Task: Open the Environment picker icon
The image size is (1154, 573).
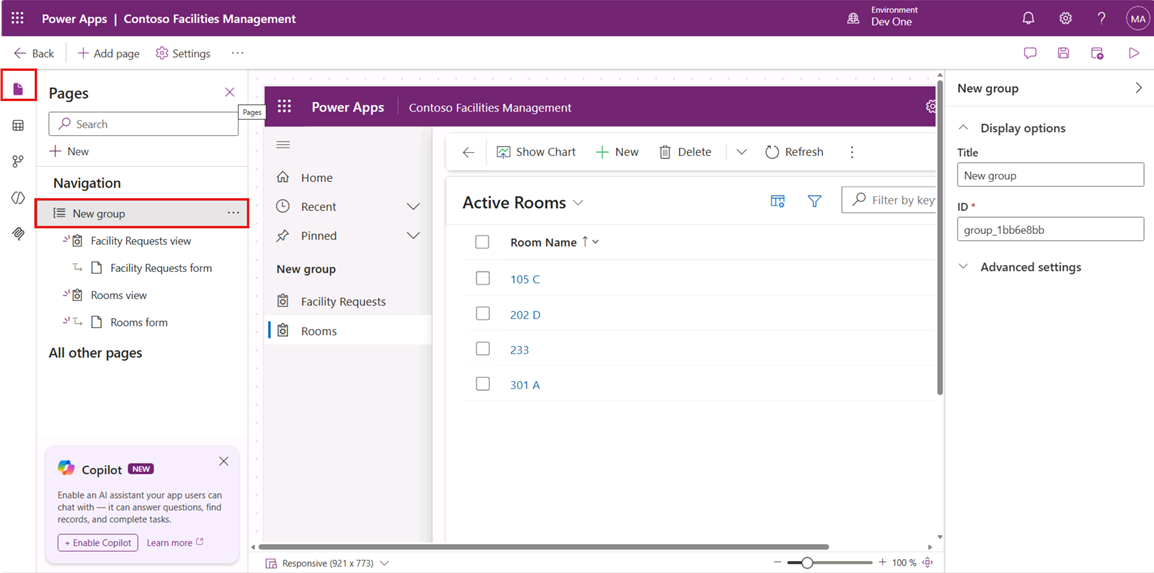Action: (852, 18)
